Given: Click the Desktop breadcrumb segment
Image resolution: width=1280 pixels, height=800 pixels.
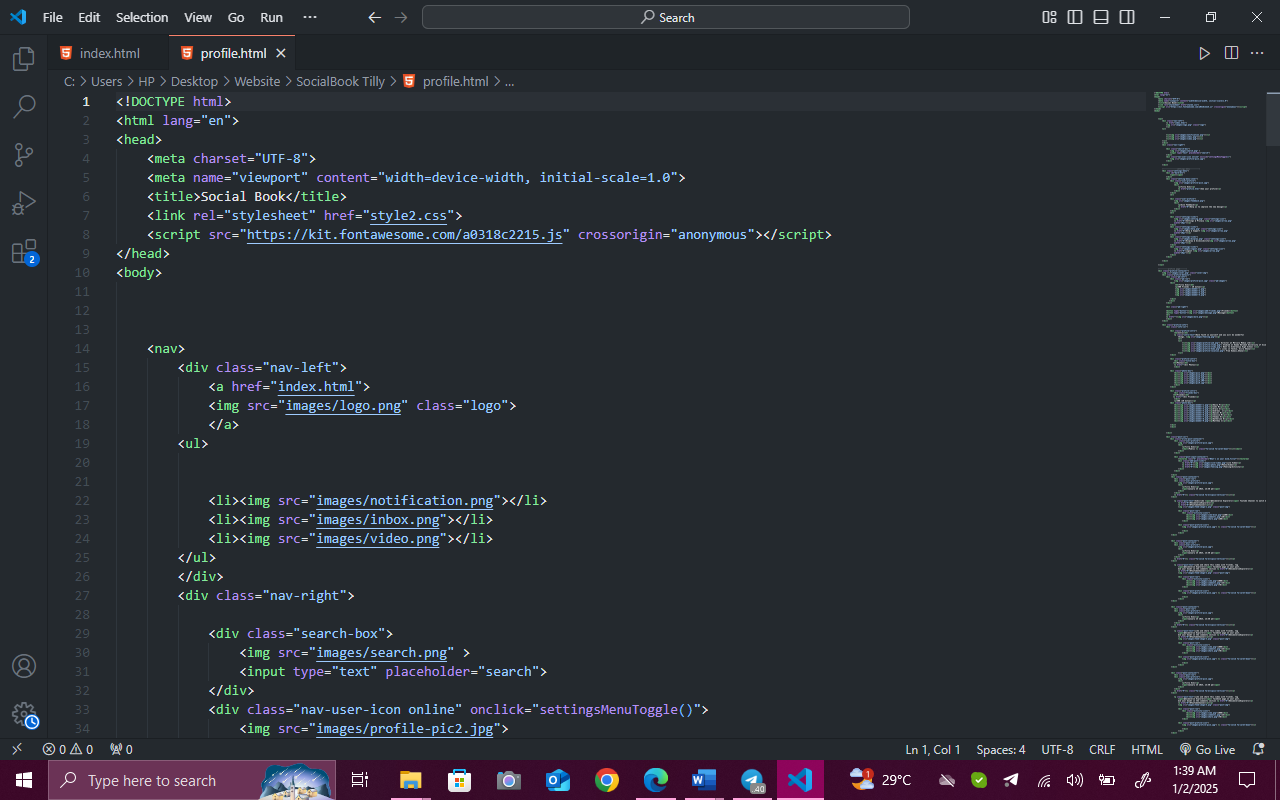Looking at the screenshot, I should click(x=194, y=82).
